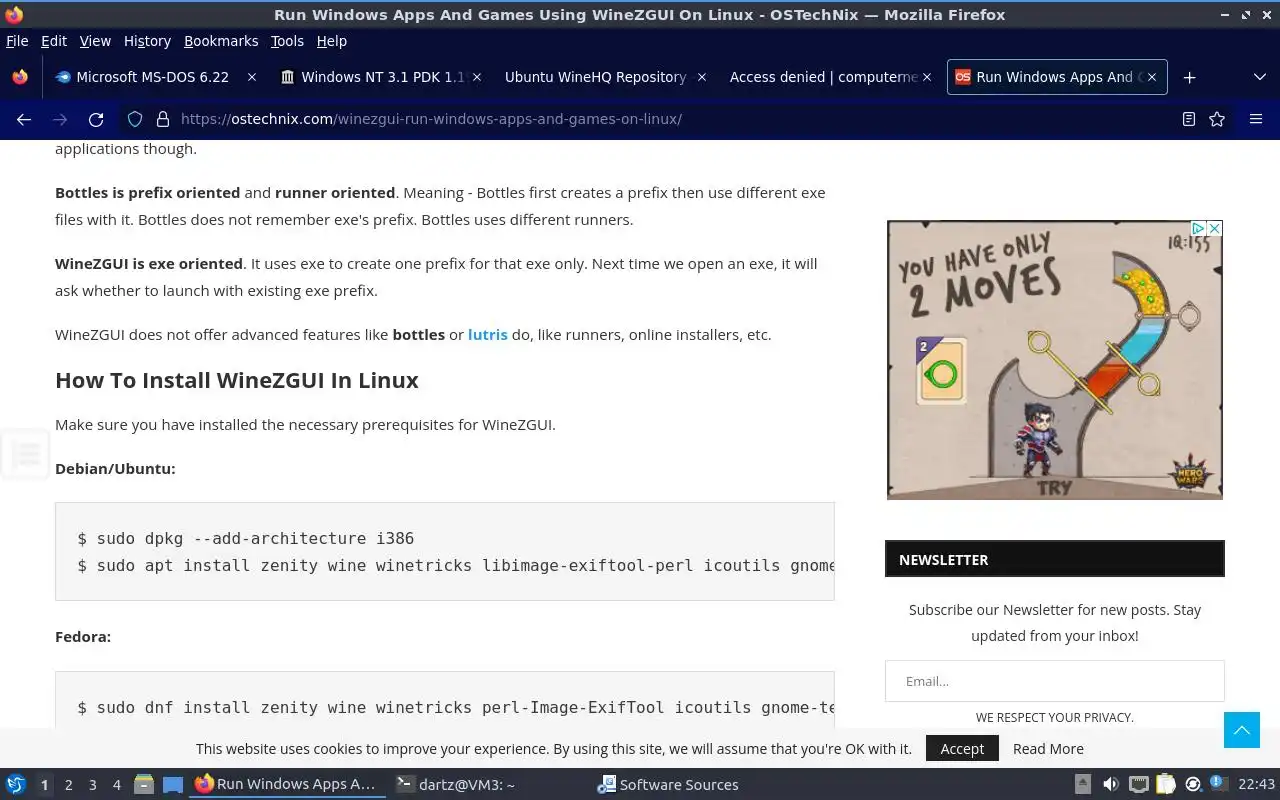Switch to workspace 1

pos(44,785)
